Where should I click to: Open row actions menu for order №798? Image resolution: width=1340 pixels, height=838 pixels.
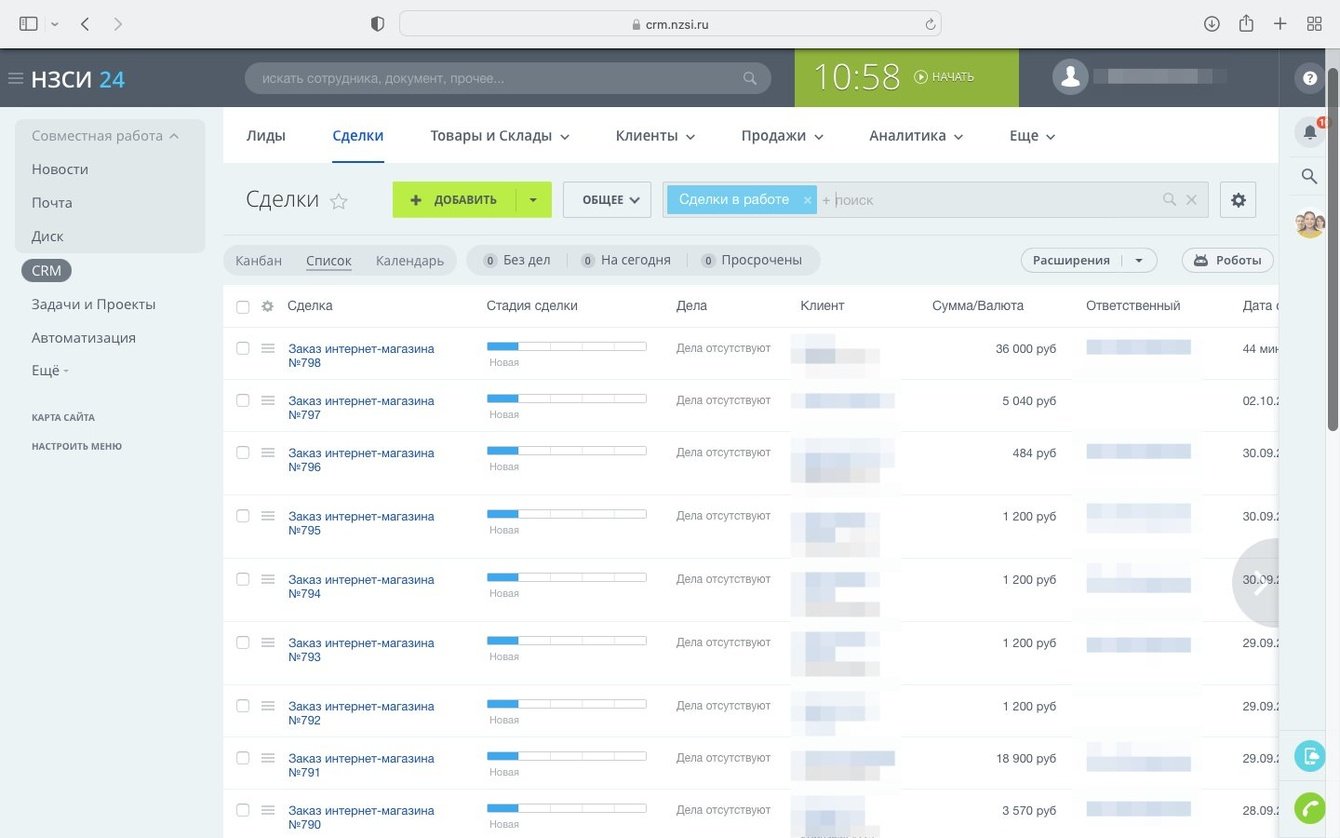(267, 348)
